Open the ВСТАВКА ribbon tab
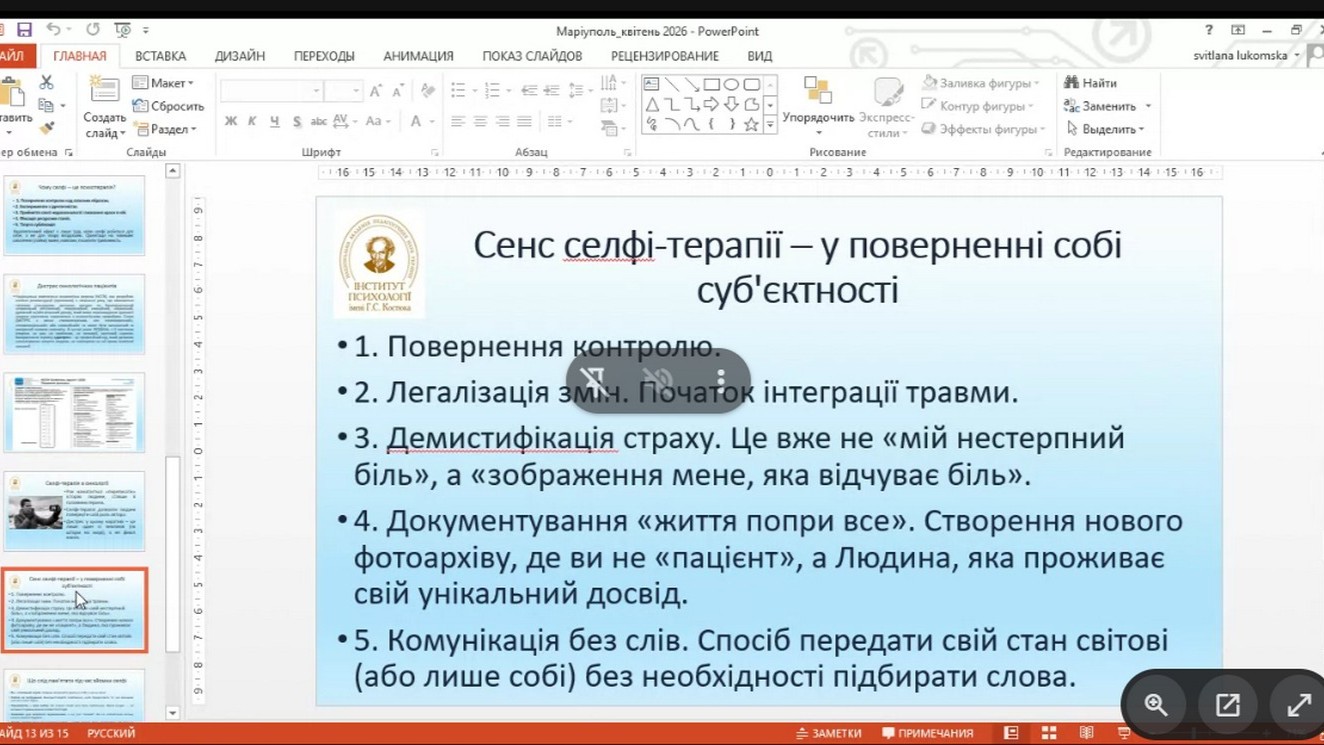This screenshot has width=1324, height=745. (160, 56)
